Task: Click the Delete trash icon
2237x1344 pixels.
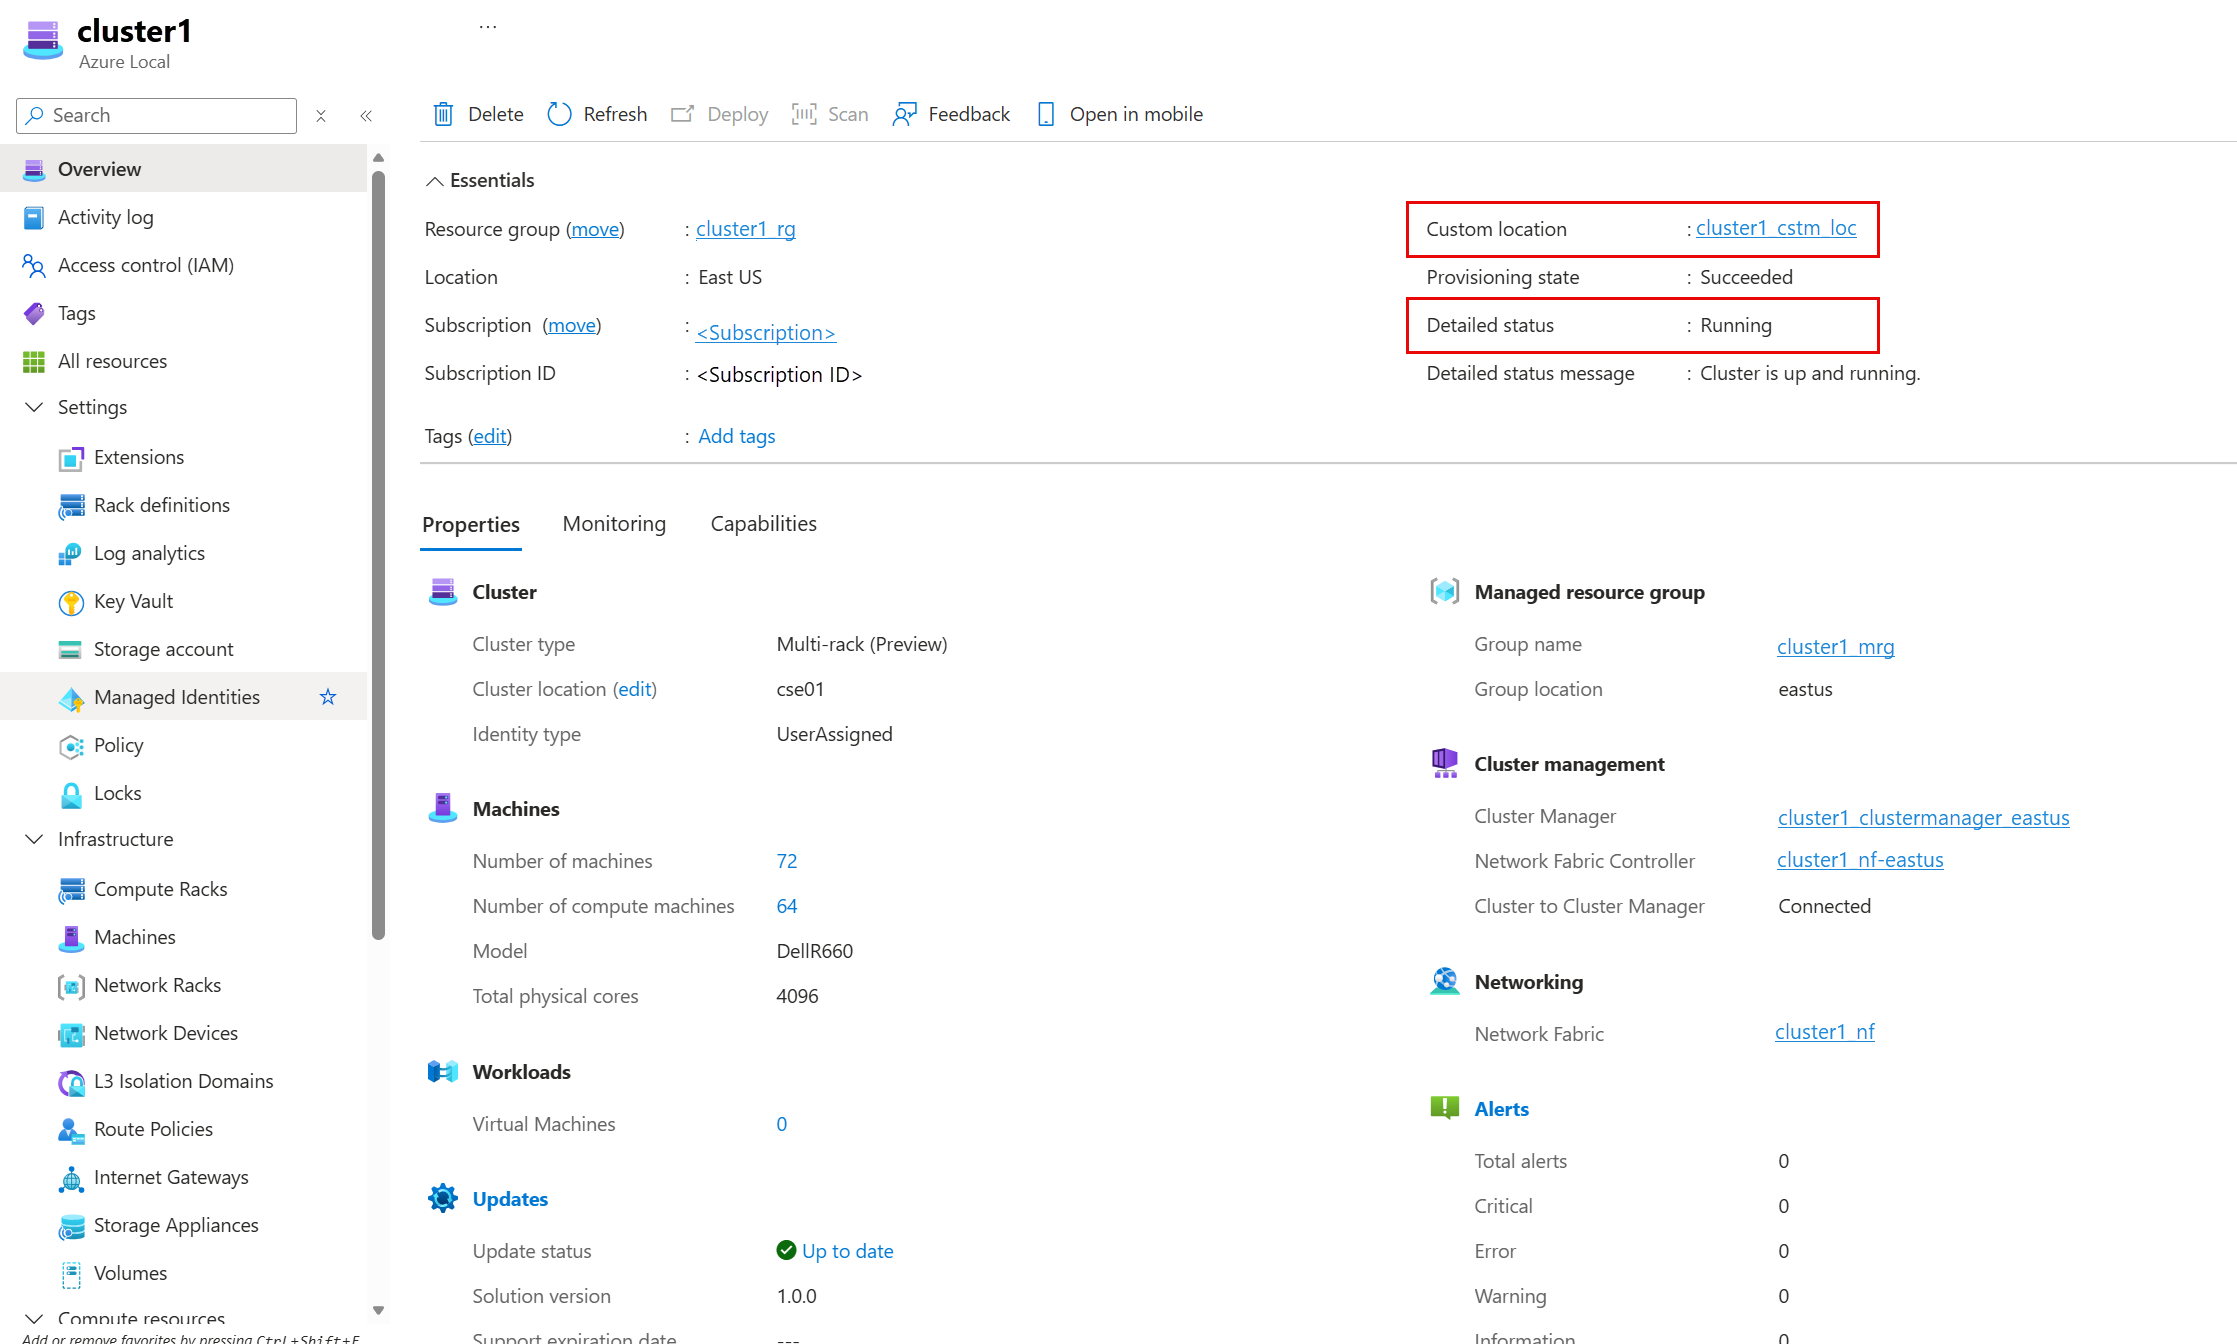Action: point(443,114)
